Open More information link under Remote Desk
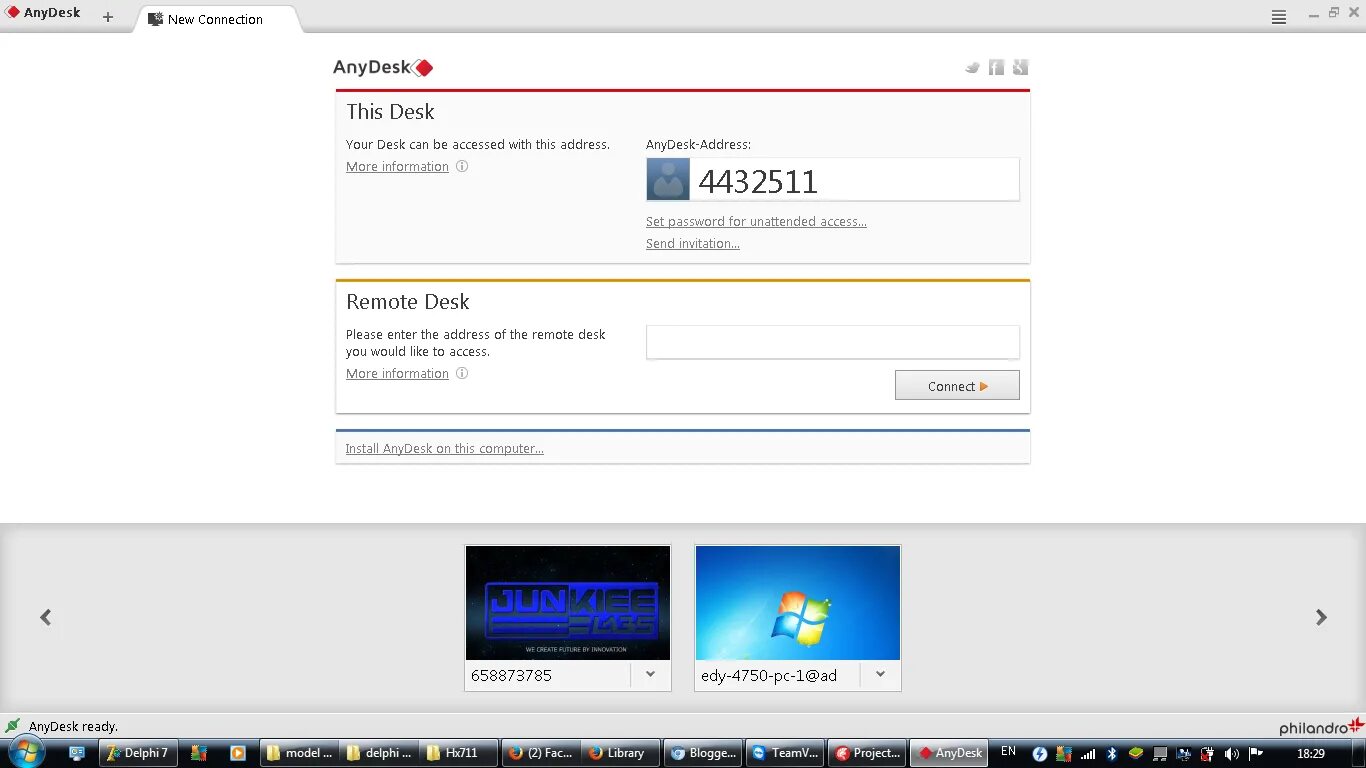 (397, 373)
